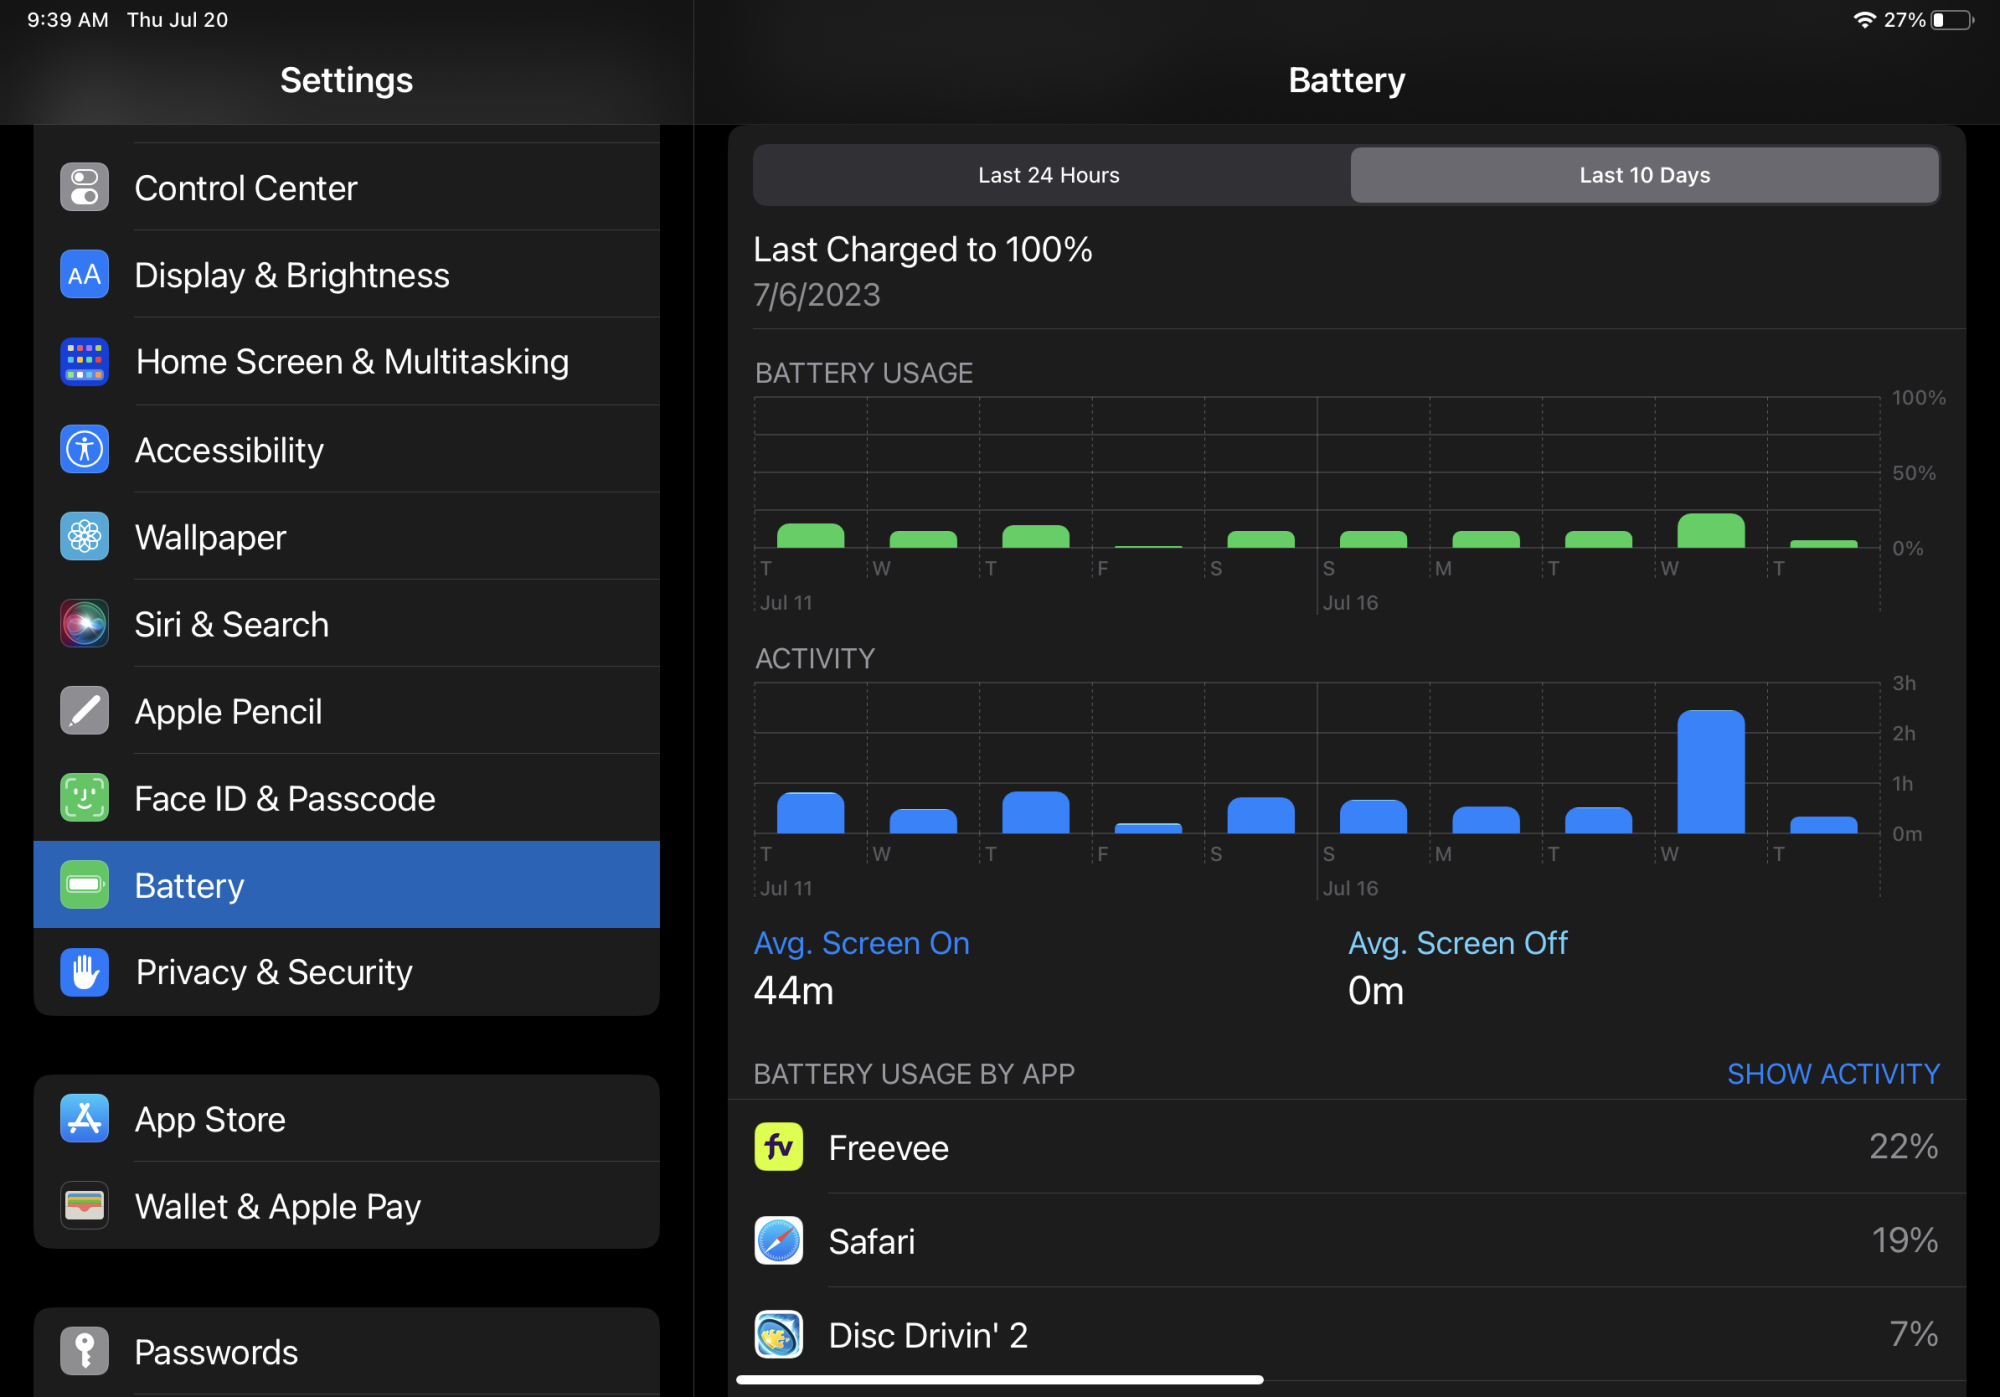Viewport: 2000px width, 1397px height.
Task: Tap the Display & Brightness AA icon
Action: click(x=84, y=274)
